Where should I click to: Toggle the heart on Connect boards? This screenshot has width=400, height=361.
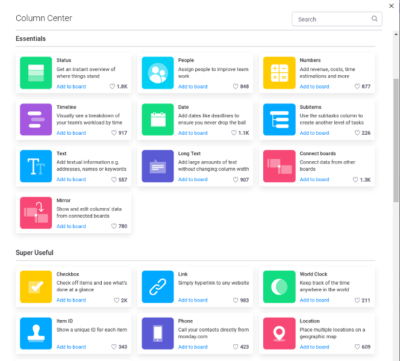(356, 180)
